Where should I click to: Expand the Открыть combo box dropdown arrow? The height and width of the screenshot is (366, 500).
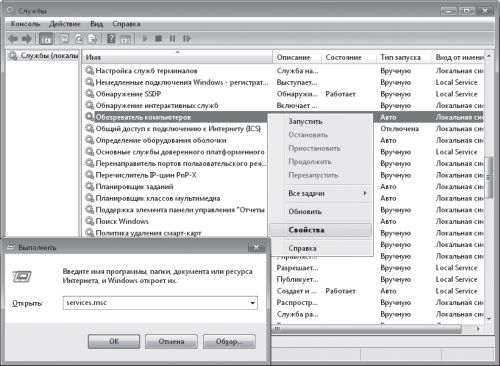pyautogui.click(x=253, y=303)
